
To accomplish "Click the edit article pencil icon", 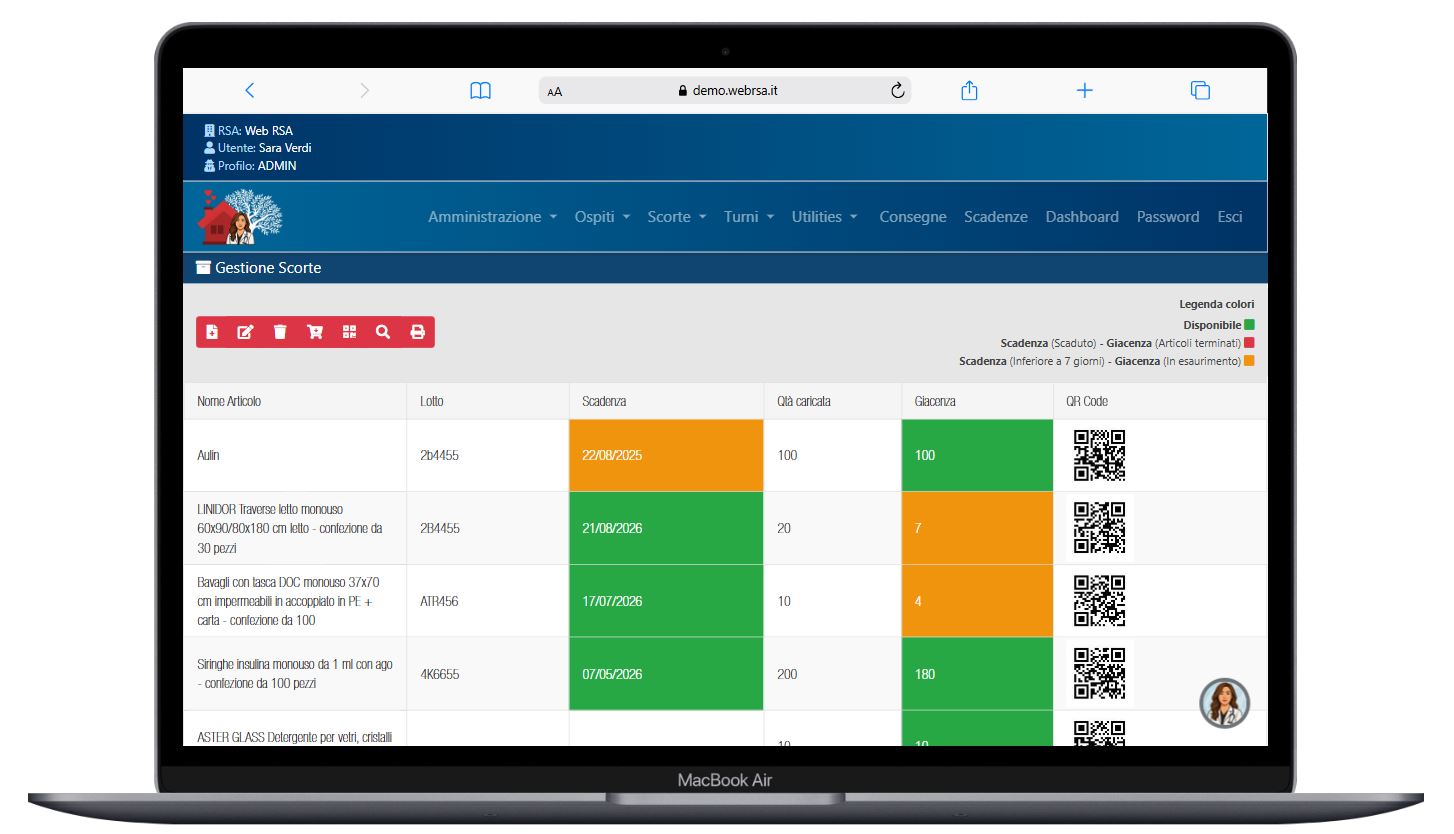I will 245,333.
